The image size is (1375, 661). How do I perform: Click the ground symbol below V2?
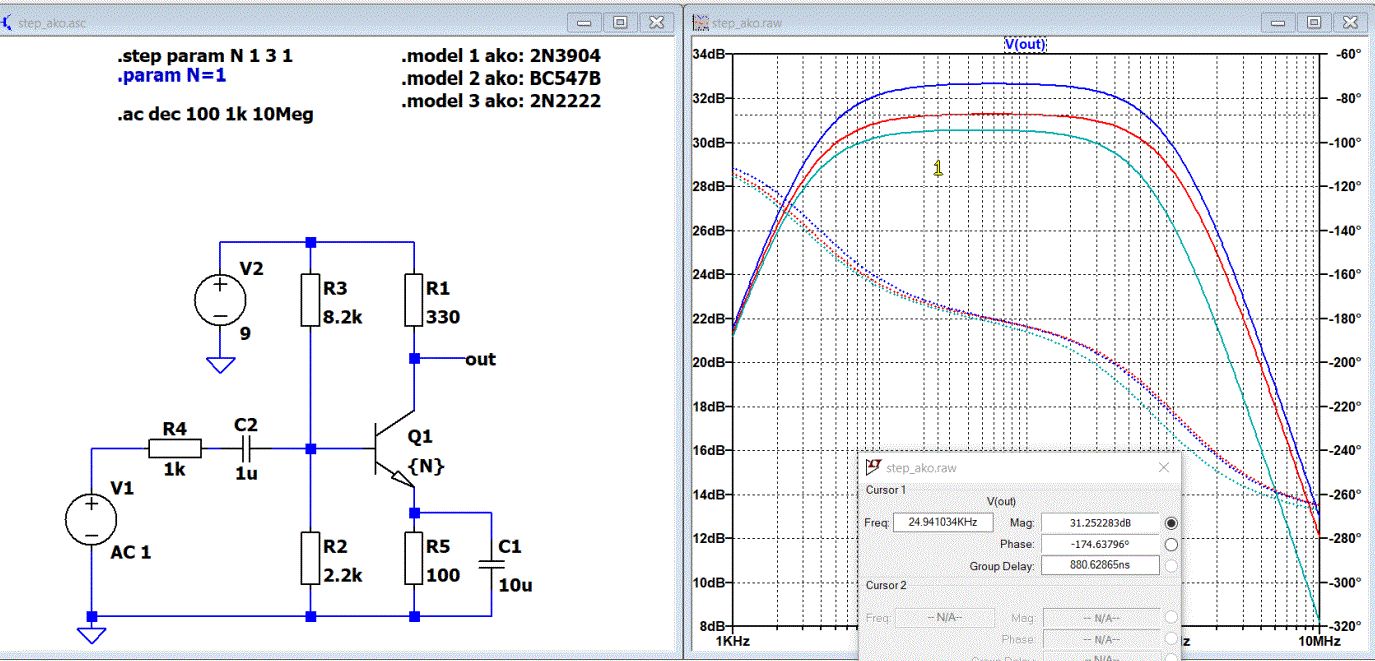click(219, 364)
